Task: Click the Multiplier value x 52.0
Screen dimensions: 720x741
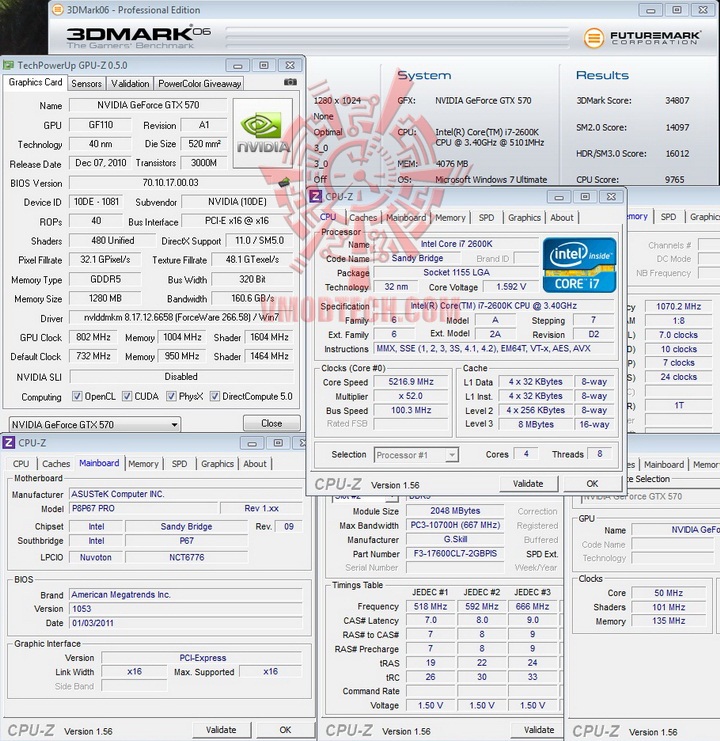Action: click(411, 396)
